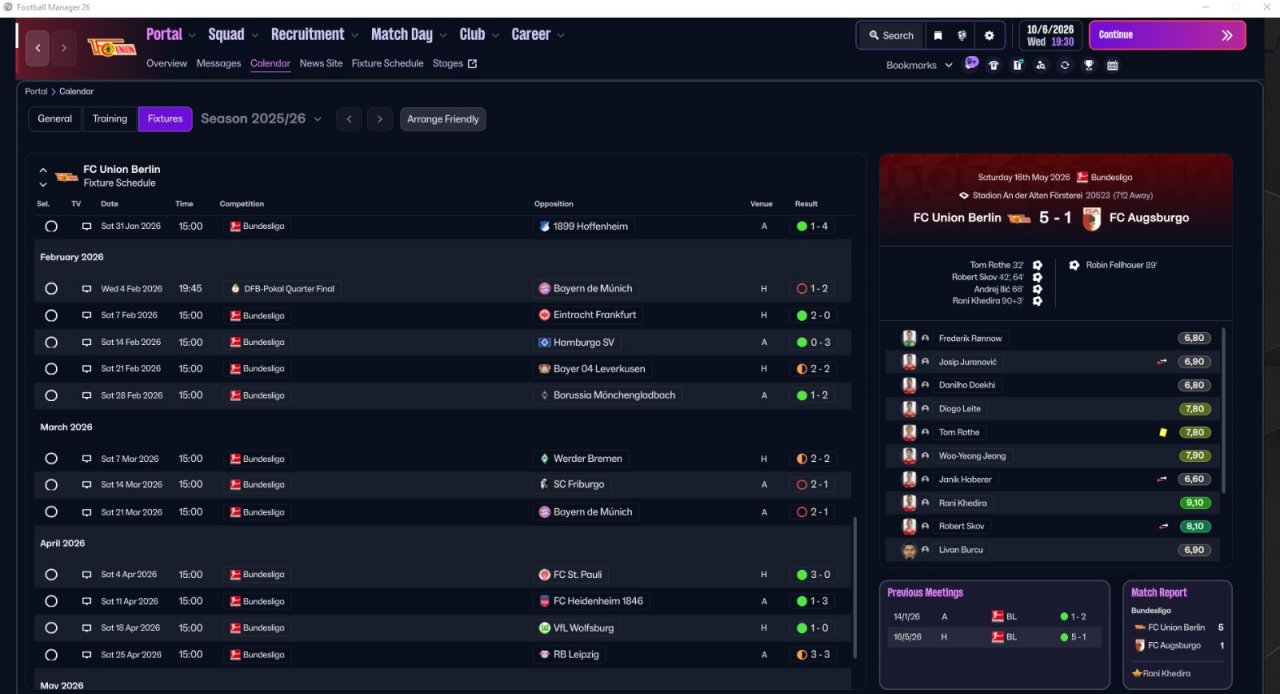Viewport: 1280px width, 694px height.
Task: Collapse the FC Union Berlin fixture schedule section
Action: 43,170
